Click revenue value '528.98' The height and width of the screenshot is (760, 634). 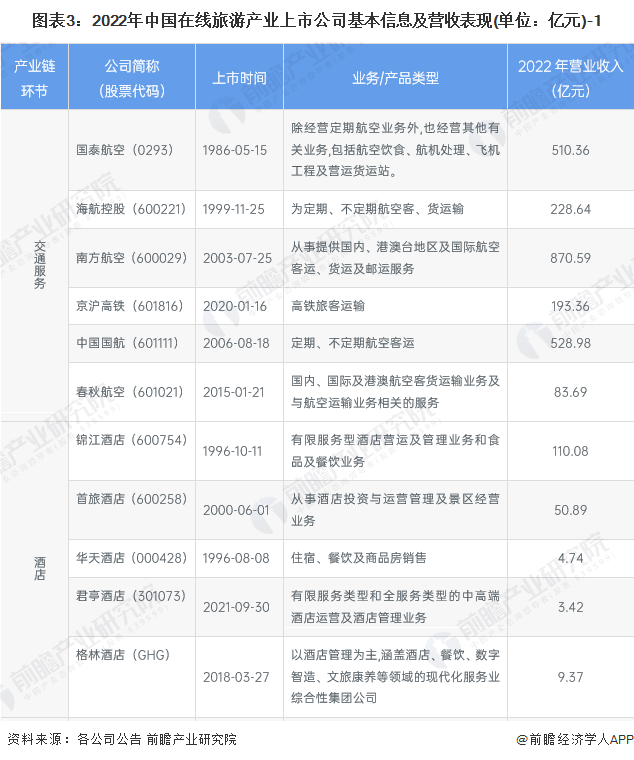click(571, 343)
